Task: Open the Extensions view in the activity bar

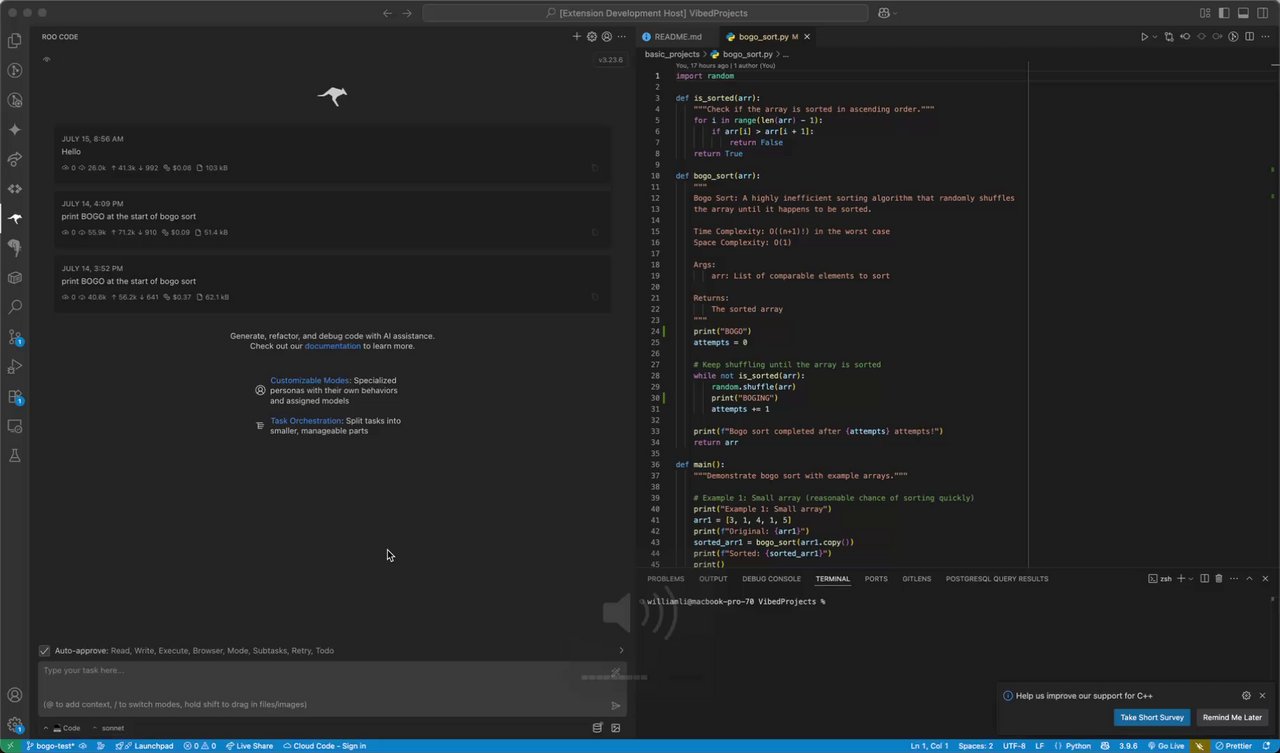Action: [x=15, y=396]
